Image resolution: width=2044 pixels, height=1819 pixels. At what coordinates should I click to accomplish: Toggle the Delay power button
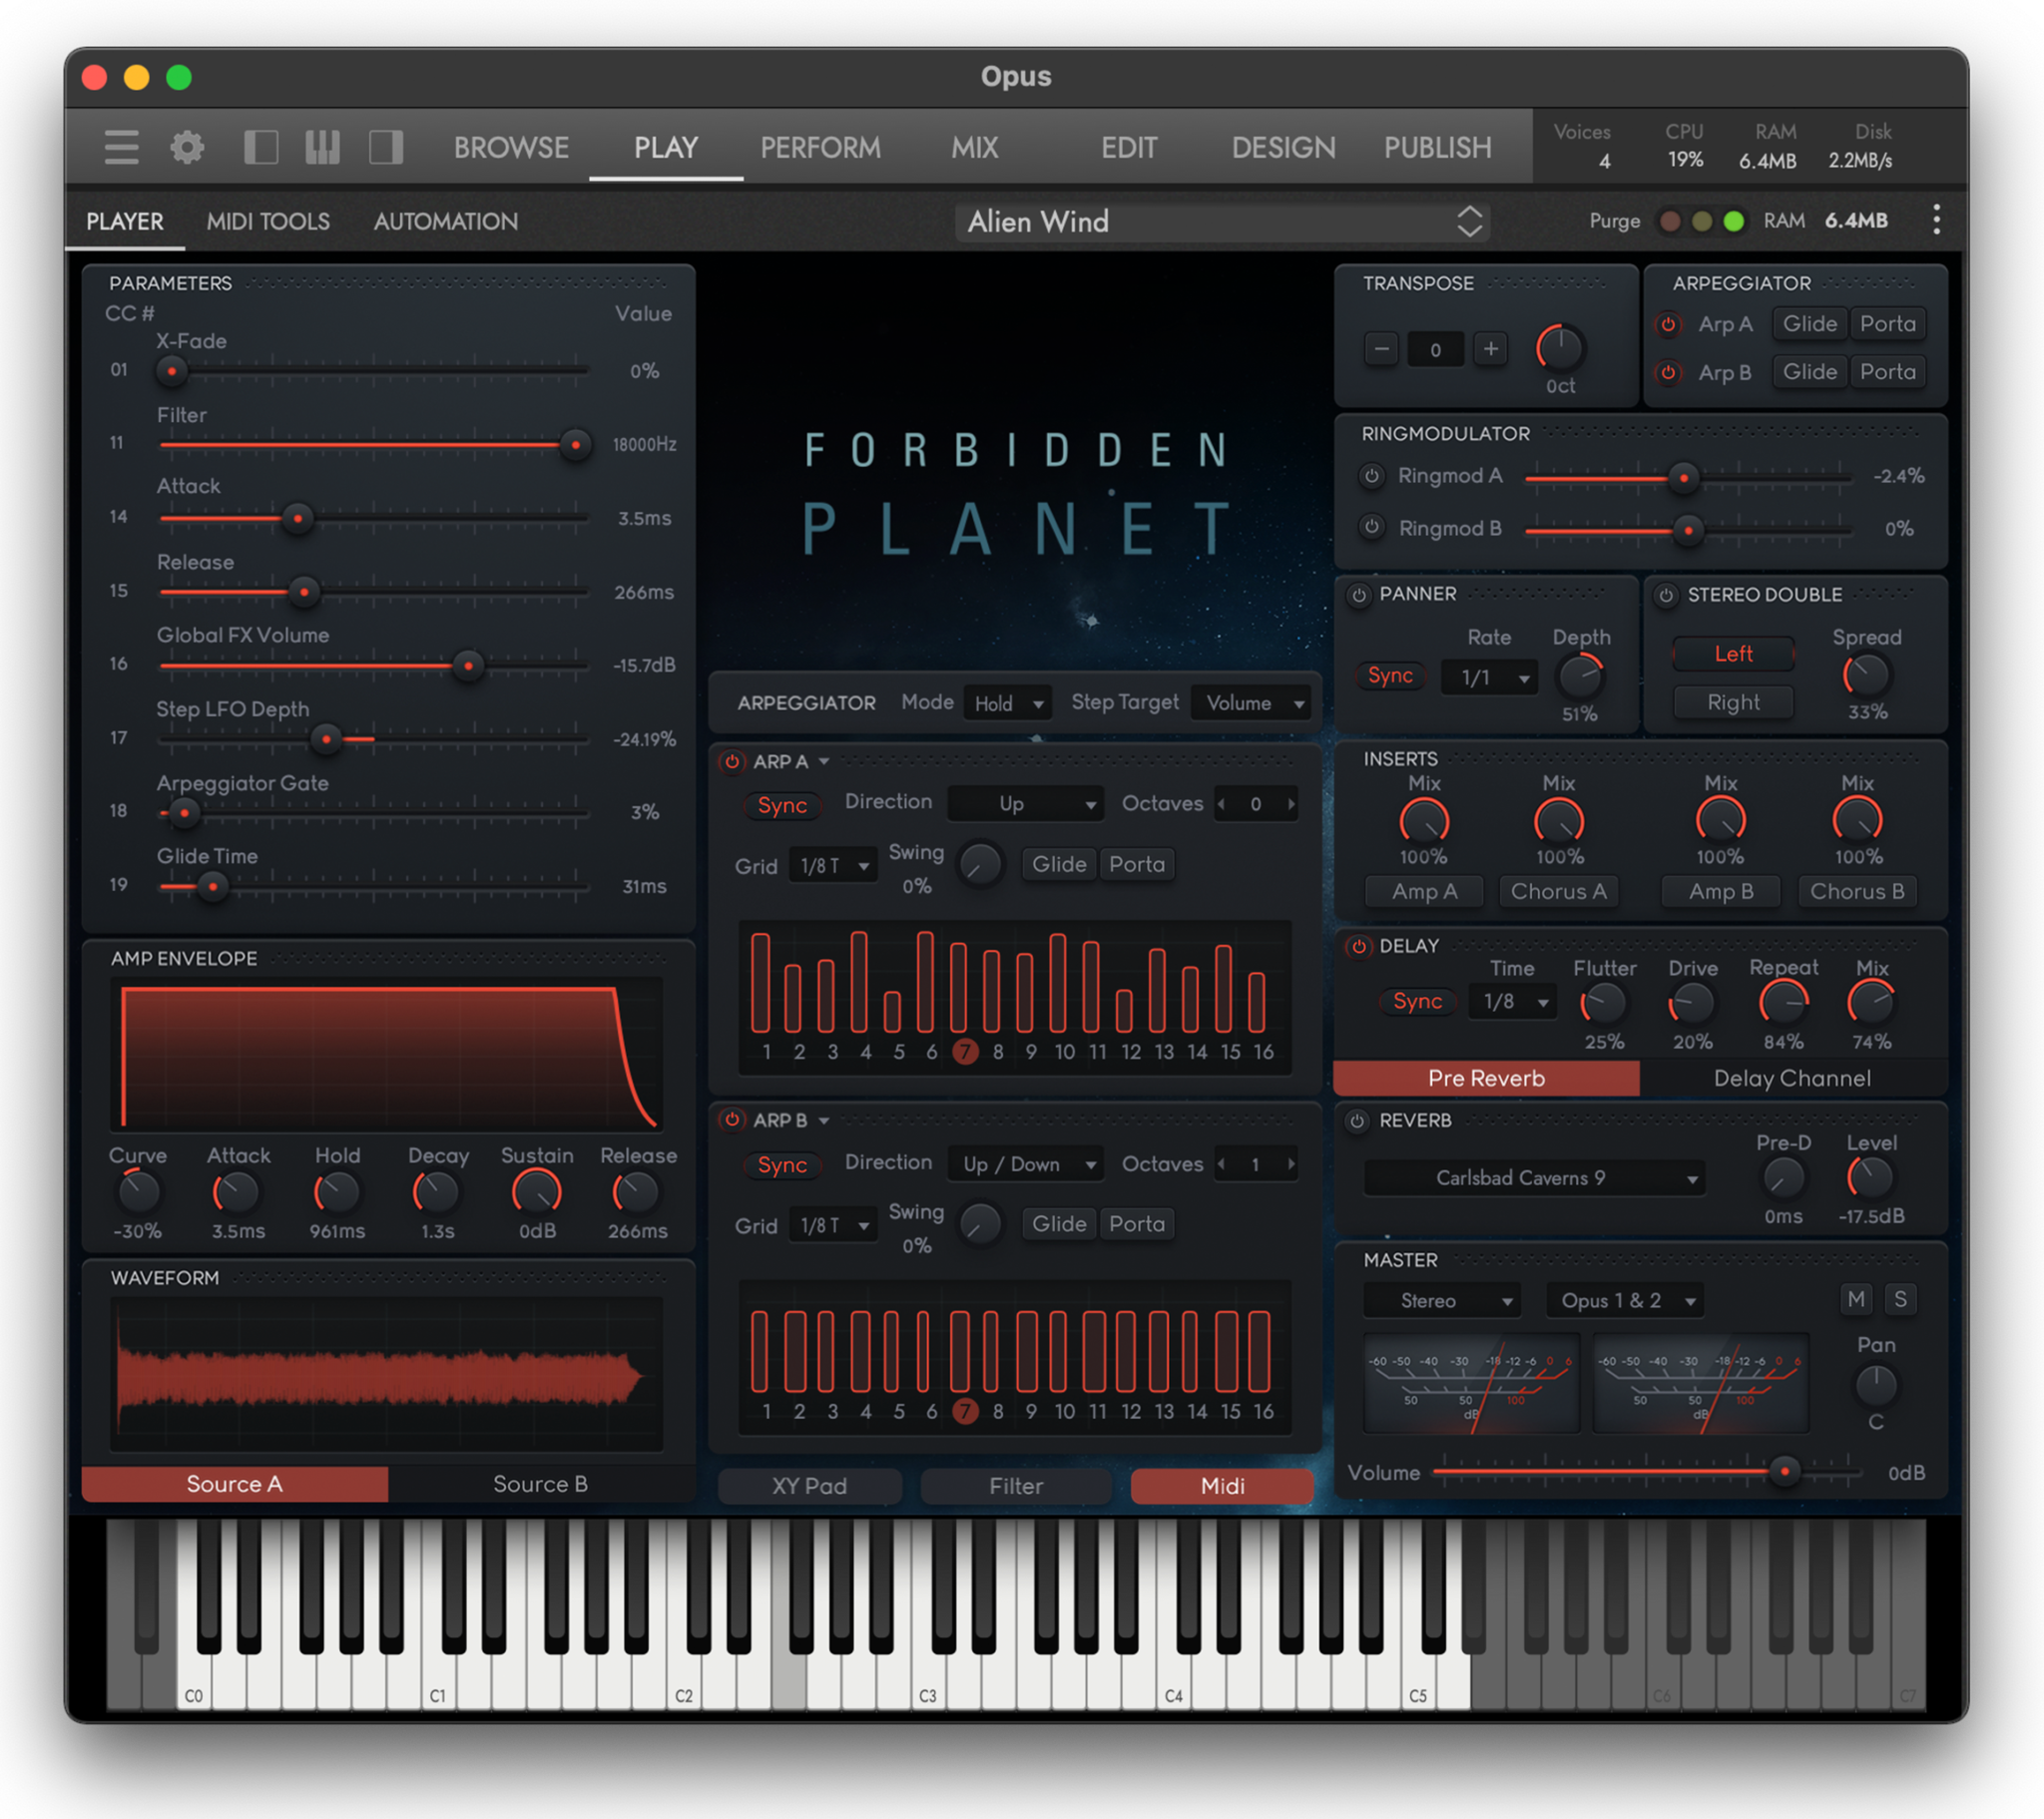pos(1358,946)
